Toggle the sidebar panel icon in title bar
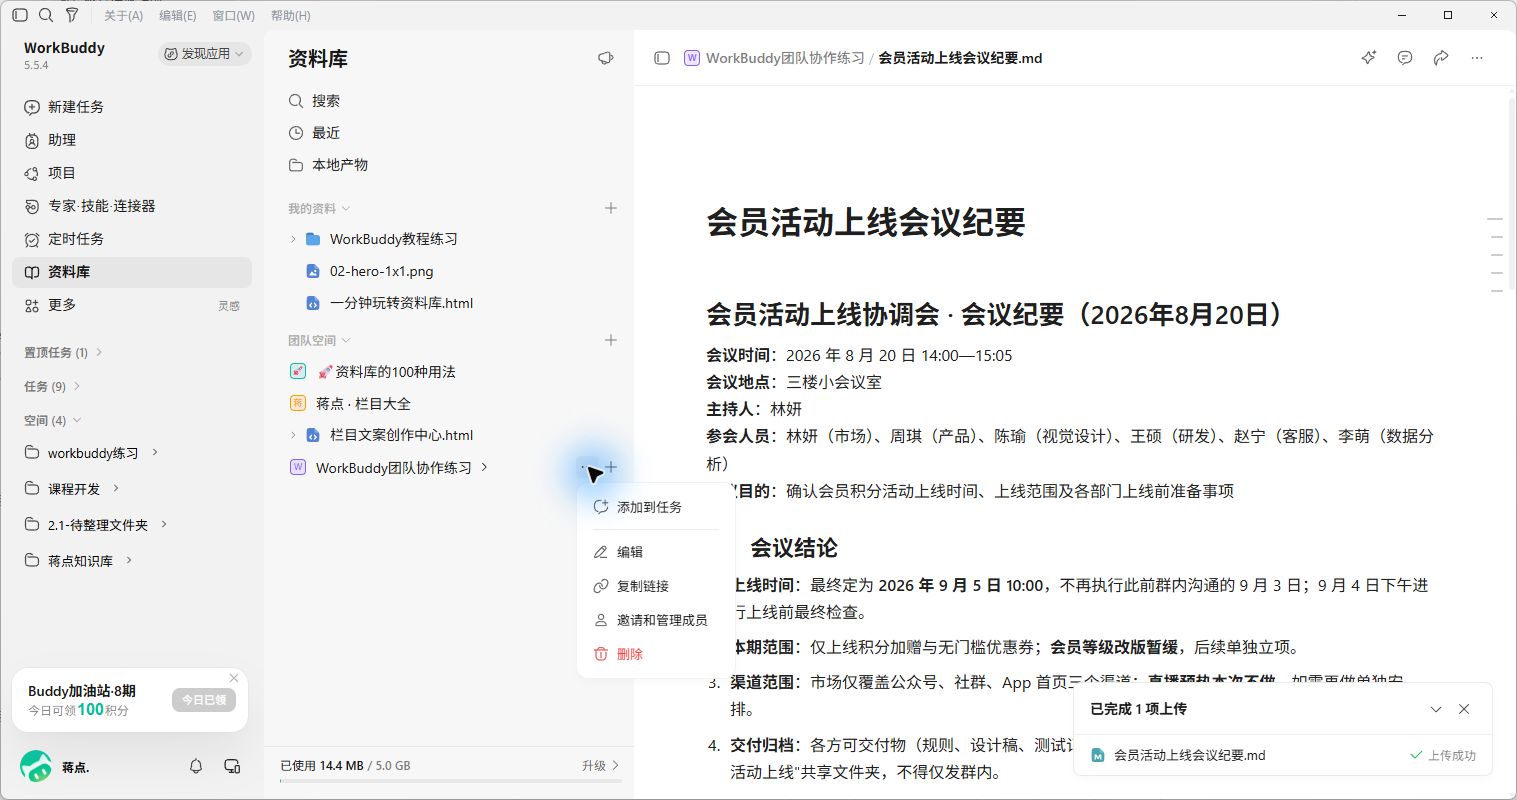 coord(20,15)
